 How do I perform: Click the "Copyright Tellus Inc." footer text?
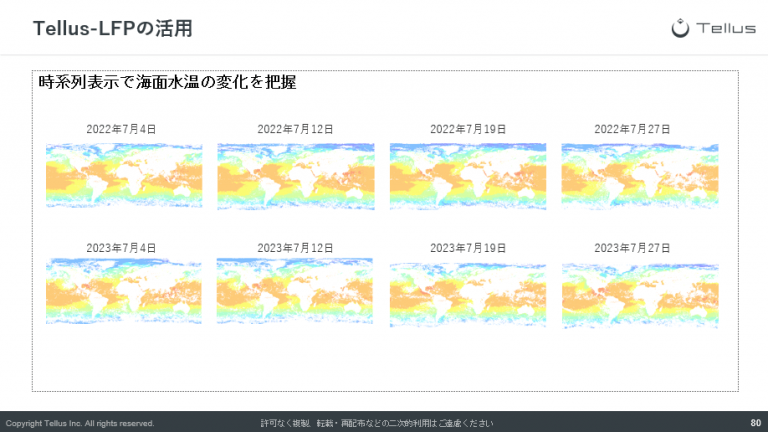click(80, 423)
